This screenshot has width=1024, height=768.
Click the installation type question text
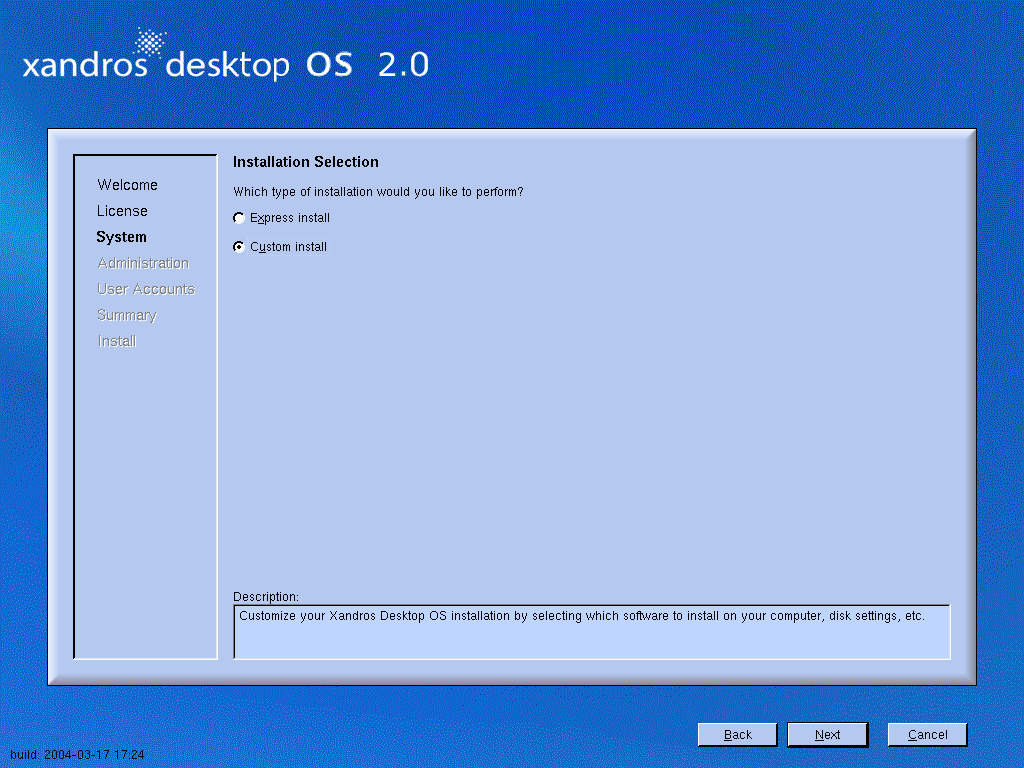(x=378, y=191)
